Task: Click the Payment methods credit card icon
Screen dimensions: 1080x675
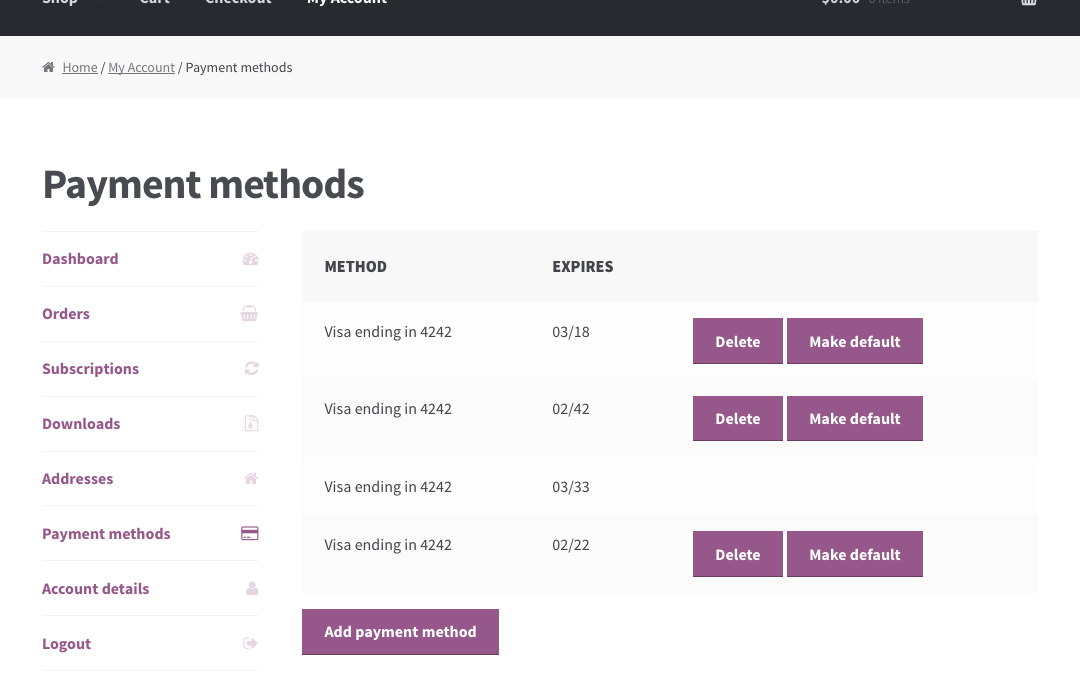Action: point(250,534)
